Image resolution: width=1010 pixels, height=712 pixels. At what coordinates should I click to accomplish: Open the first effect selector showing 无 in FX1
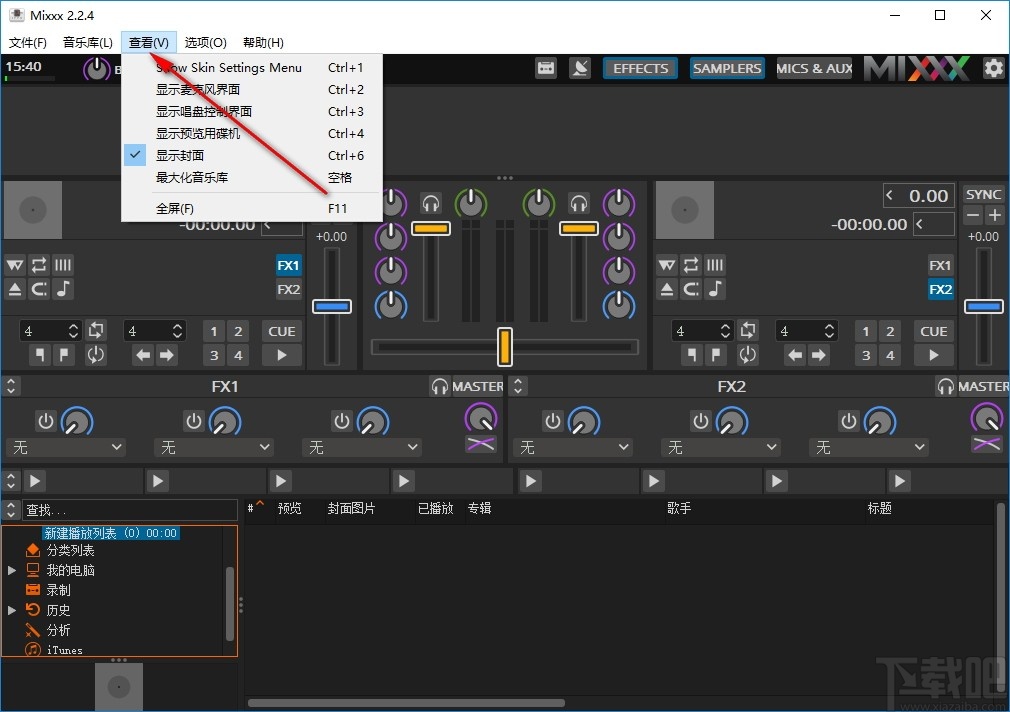(x=66, y=447)
